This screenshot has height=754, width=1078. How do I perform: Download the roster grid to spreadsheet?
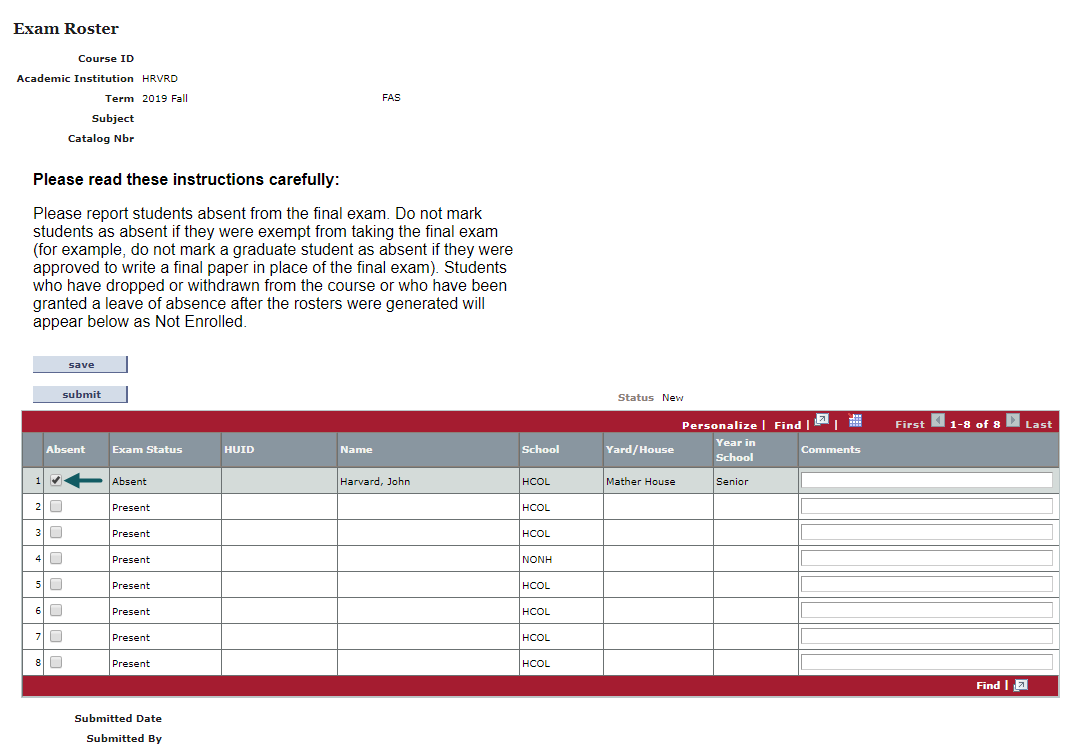coord(855,421)
